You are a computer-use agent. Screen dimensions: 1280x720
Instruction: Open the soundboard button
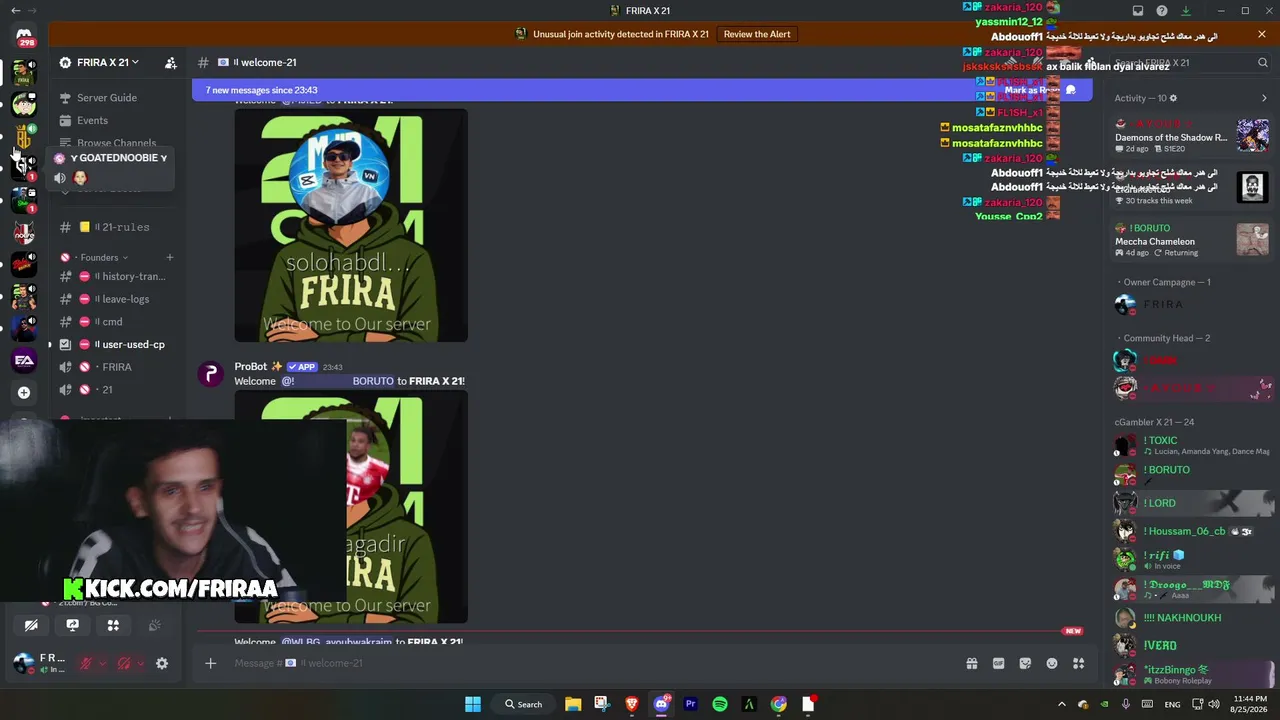(154, 625)
